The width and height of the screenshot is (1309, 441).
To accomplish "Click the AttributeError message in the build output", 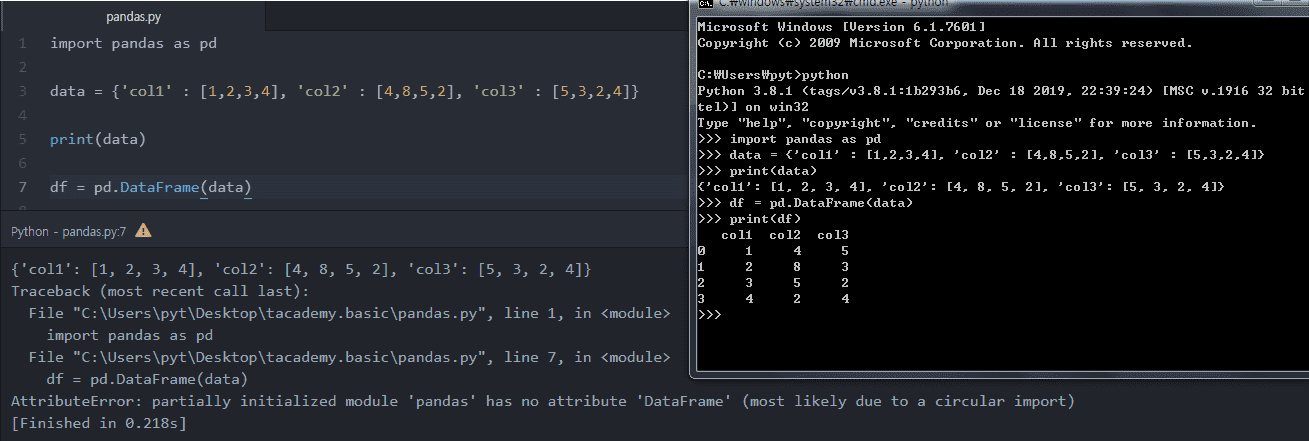I will (542, 401).
